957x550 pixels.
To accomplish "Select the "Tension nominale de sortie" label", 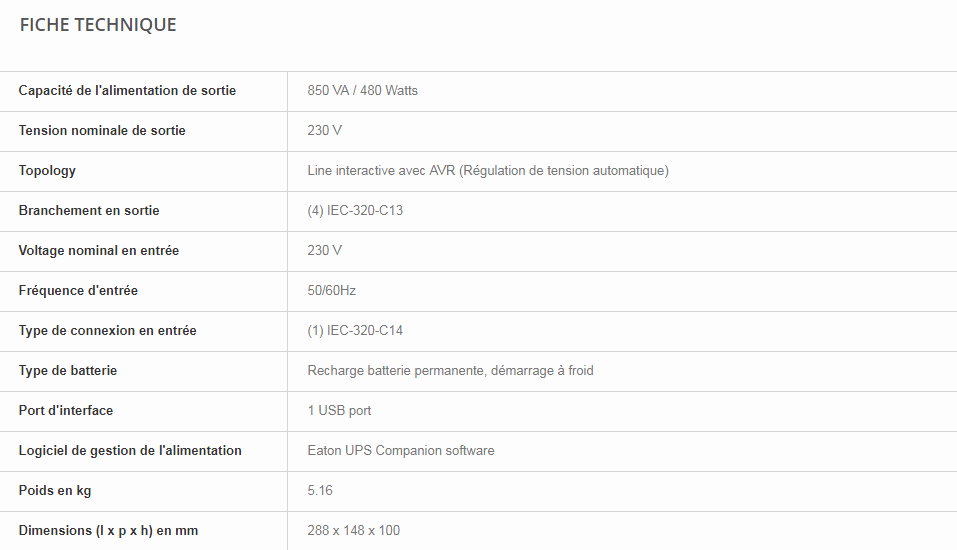I will pyautogui.click(x=102, y=131).
